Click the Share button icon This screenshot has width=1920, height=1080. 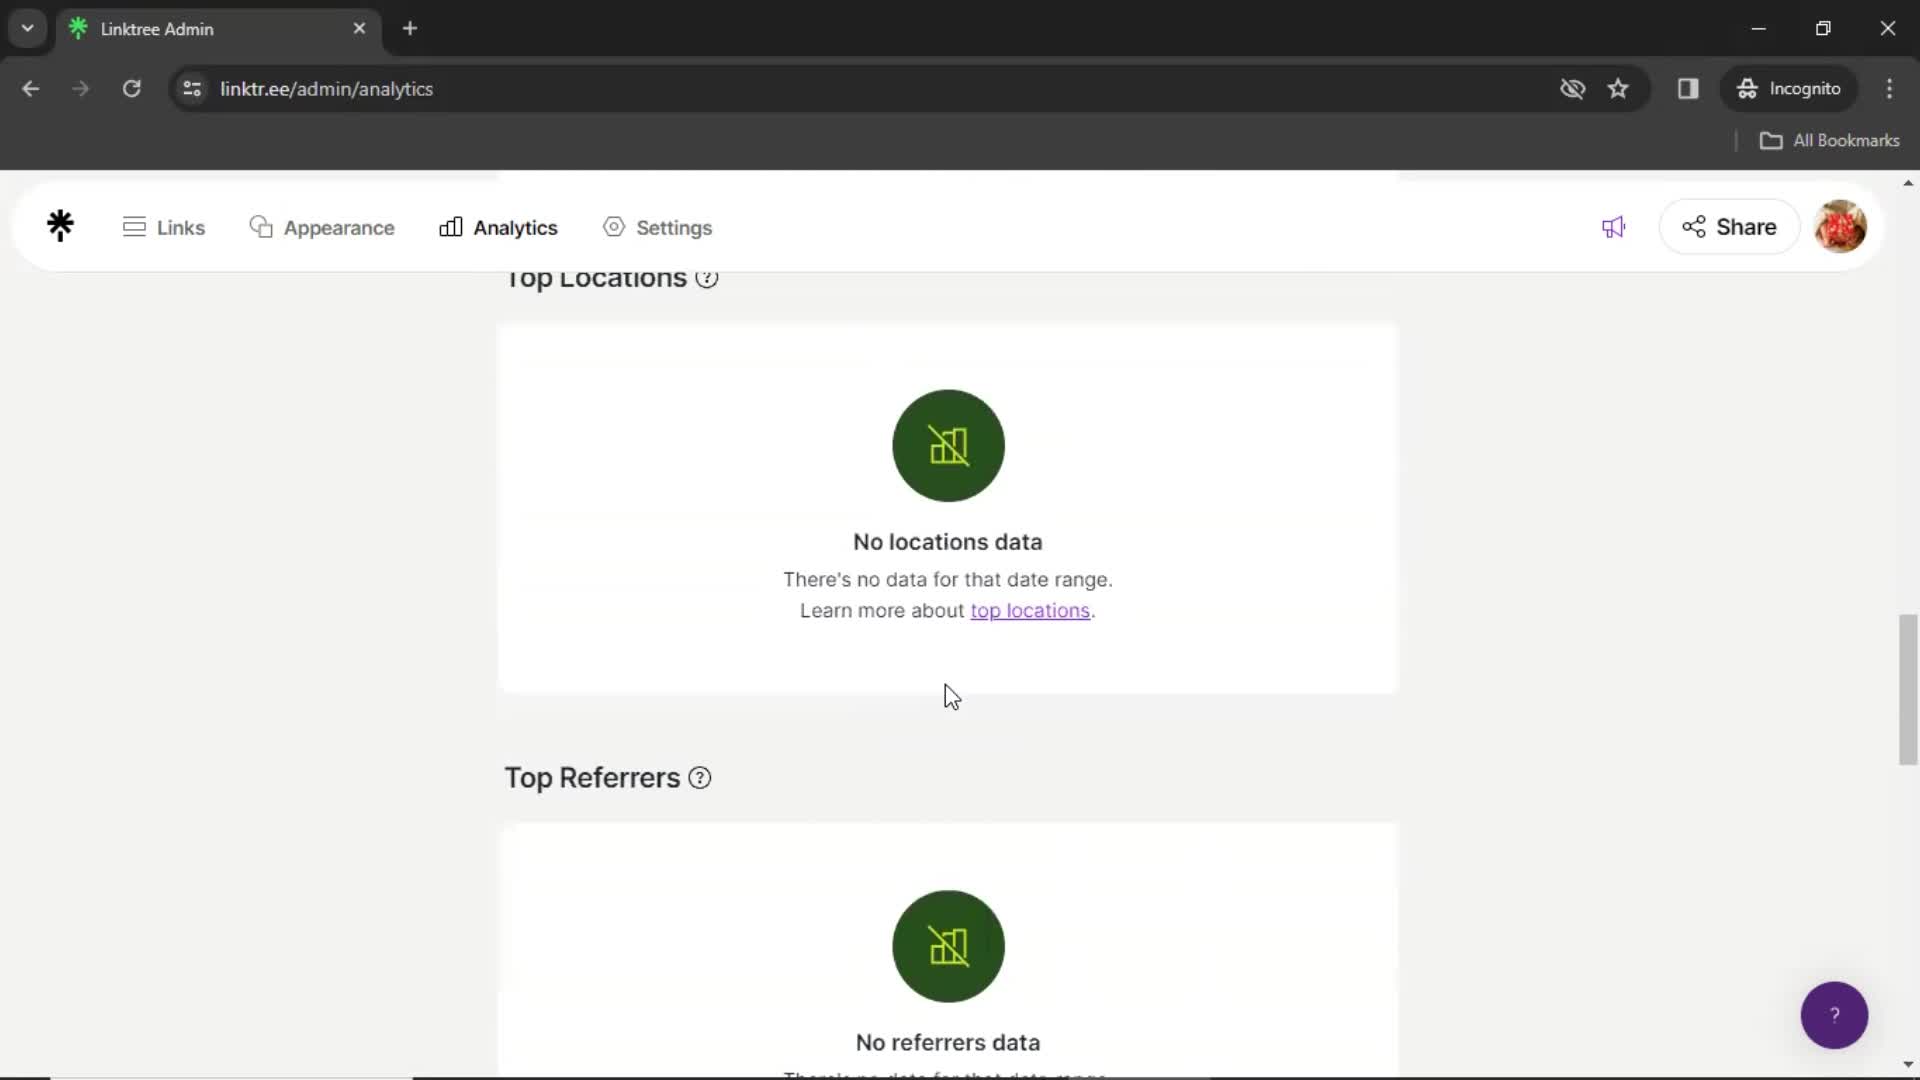tap(1697, 227)
